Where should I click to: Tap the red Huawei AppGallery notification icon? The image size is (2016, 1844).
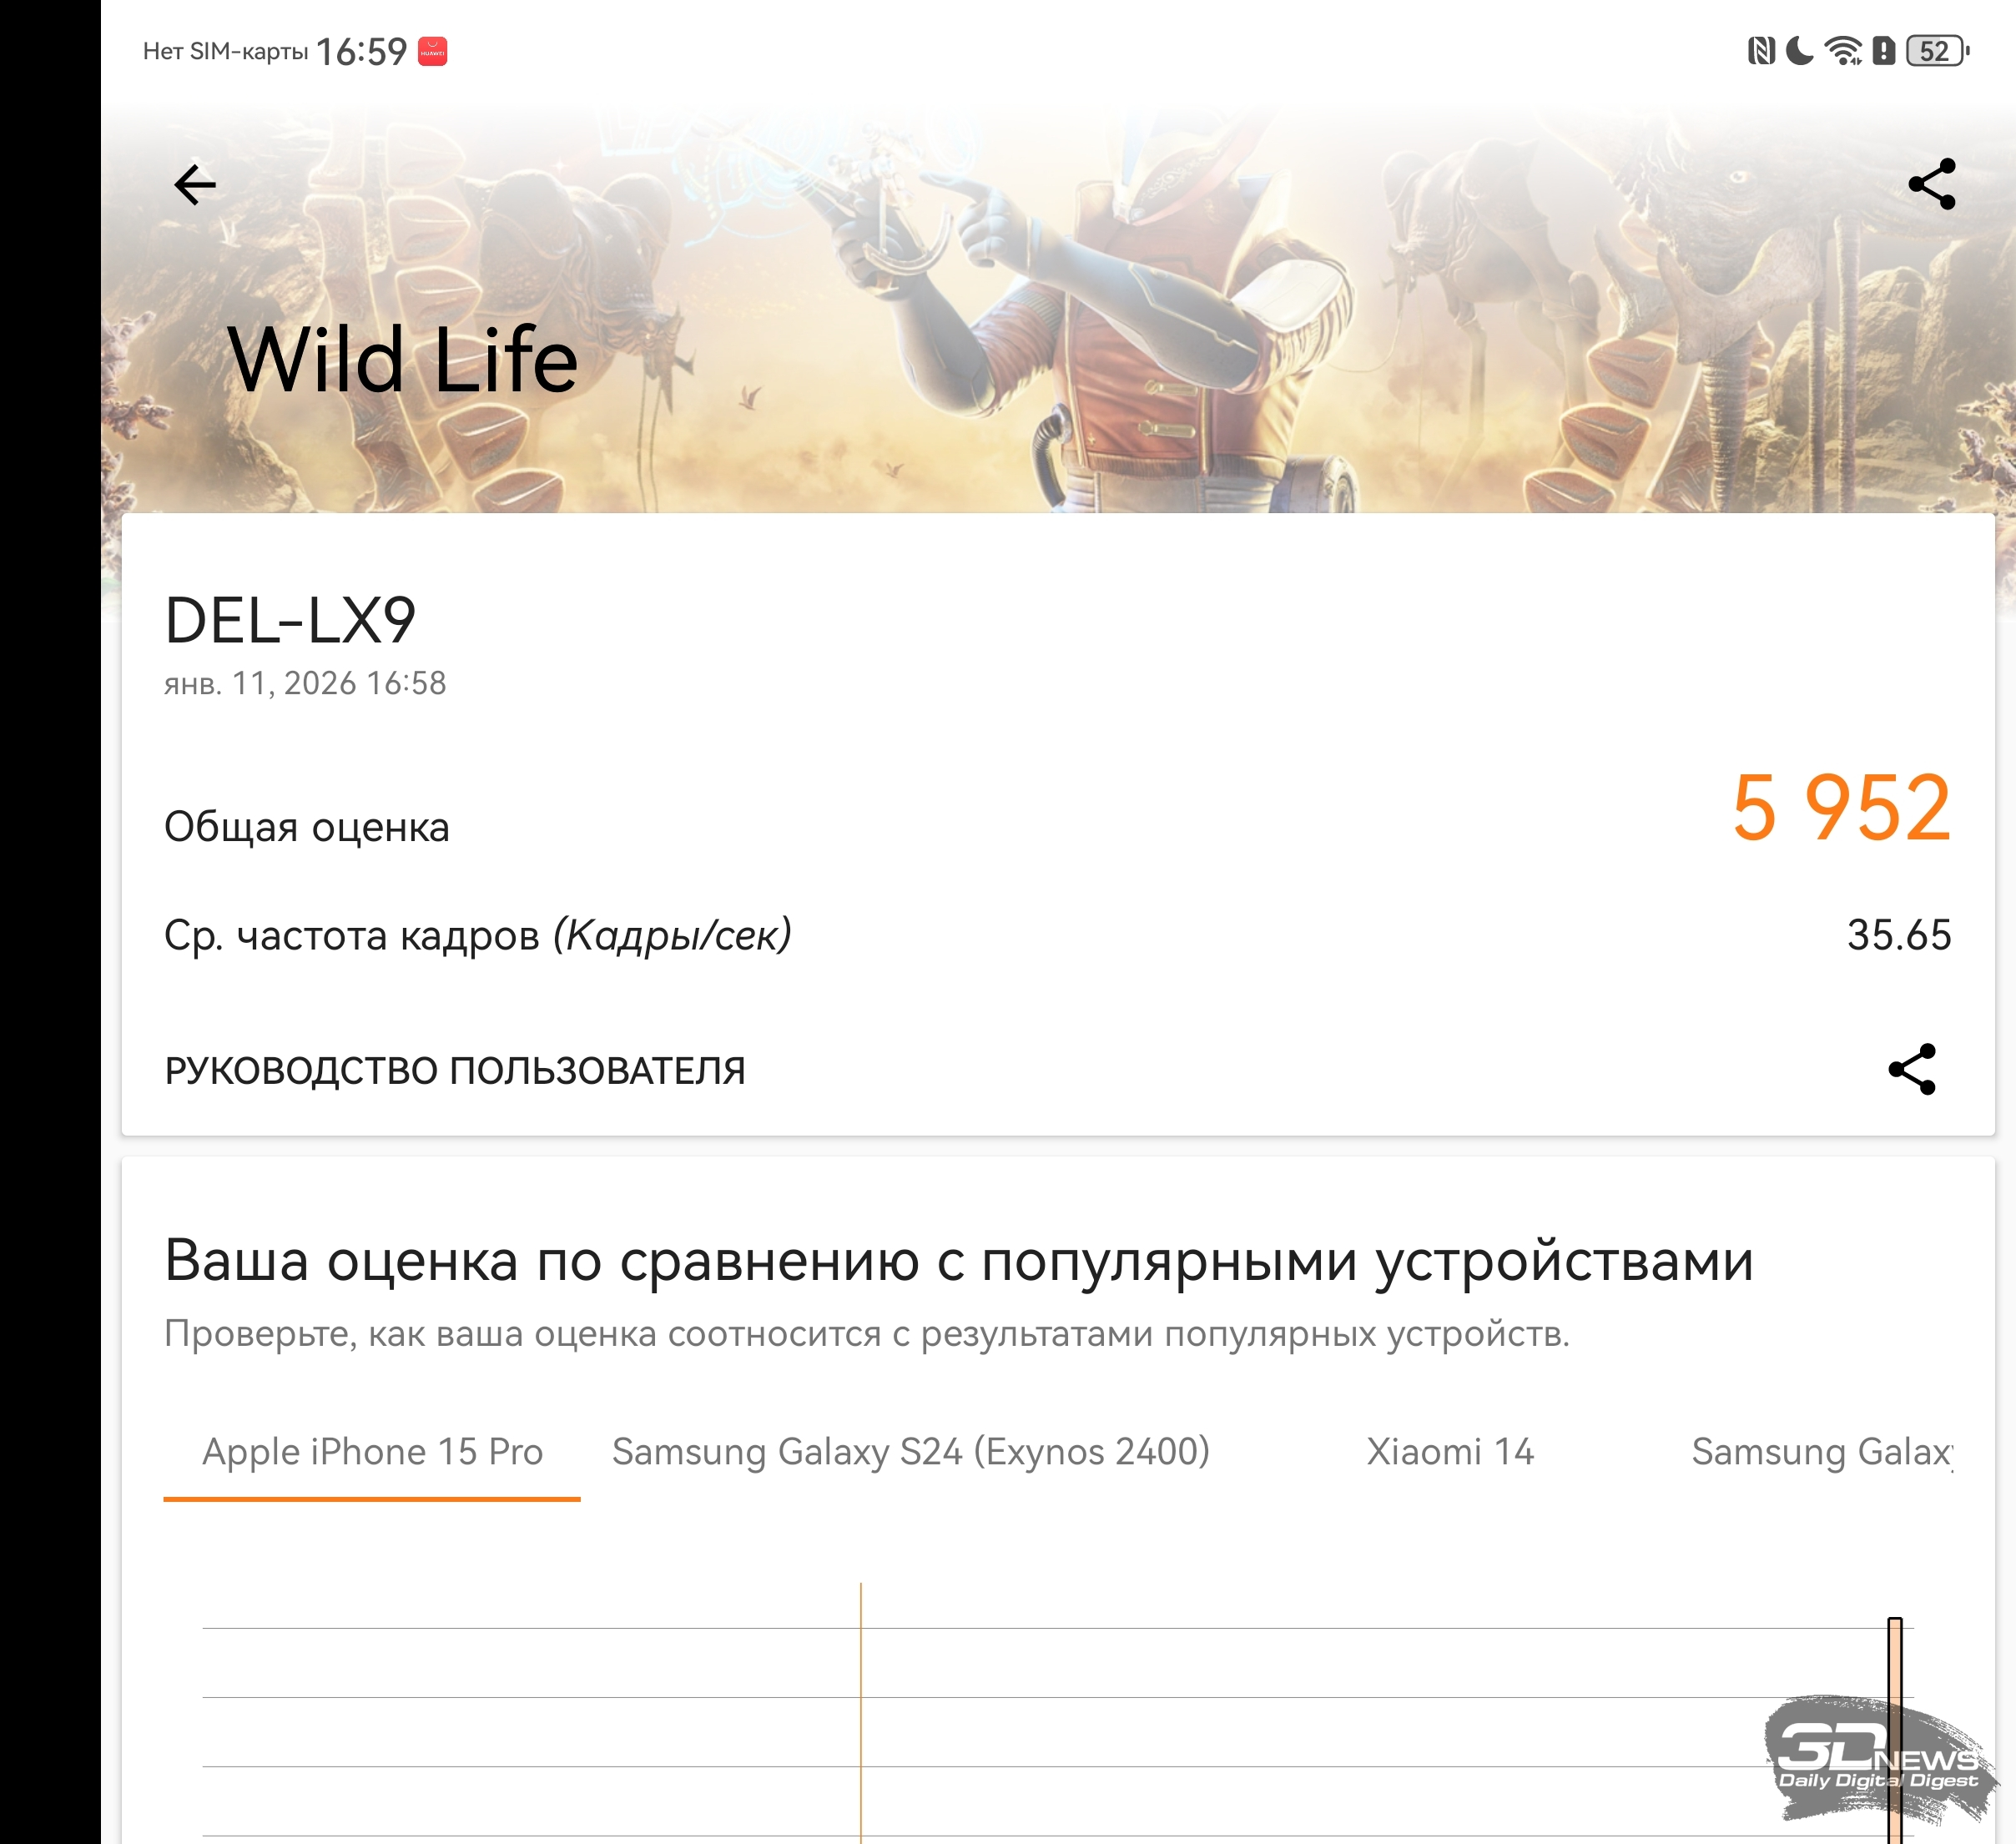tap(432, 51)
